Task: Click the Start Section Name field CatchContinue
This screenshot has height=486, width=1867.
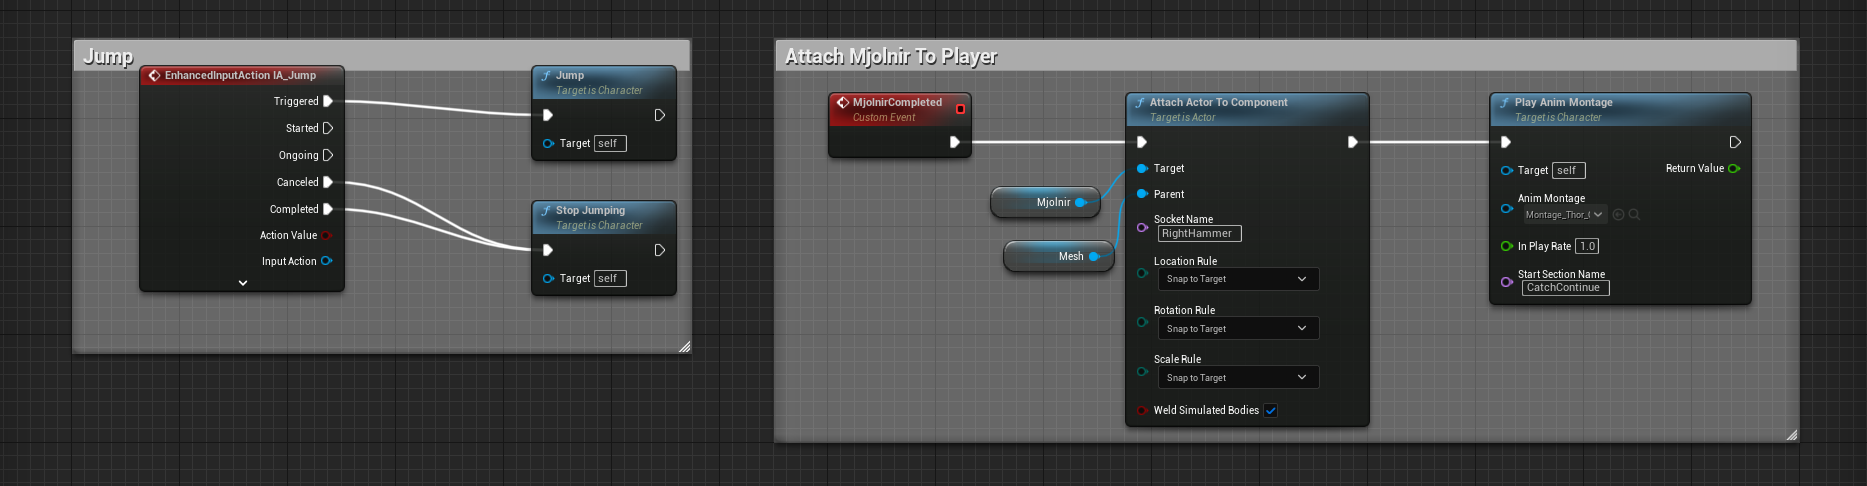Action: 1565,287
